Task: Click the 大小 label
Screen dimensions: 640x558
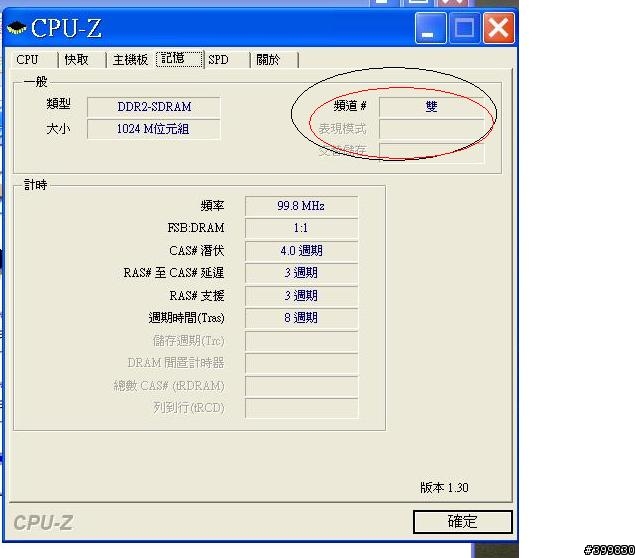Action: tap(58, 129)
